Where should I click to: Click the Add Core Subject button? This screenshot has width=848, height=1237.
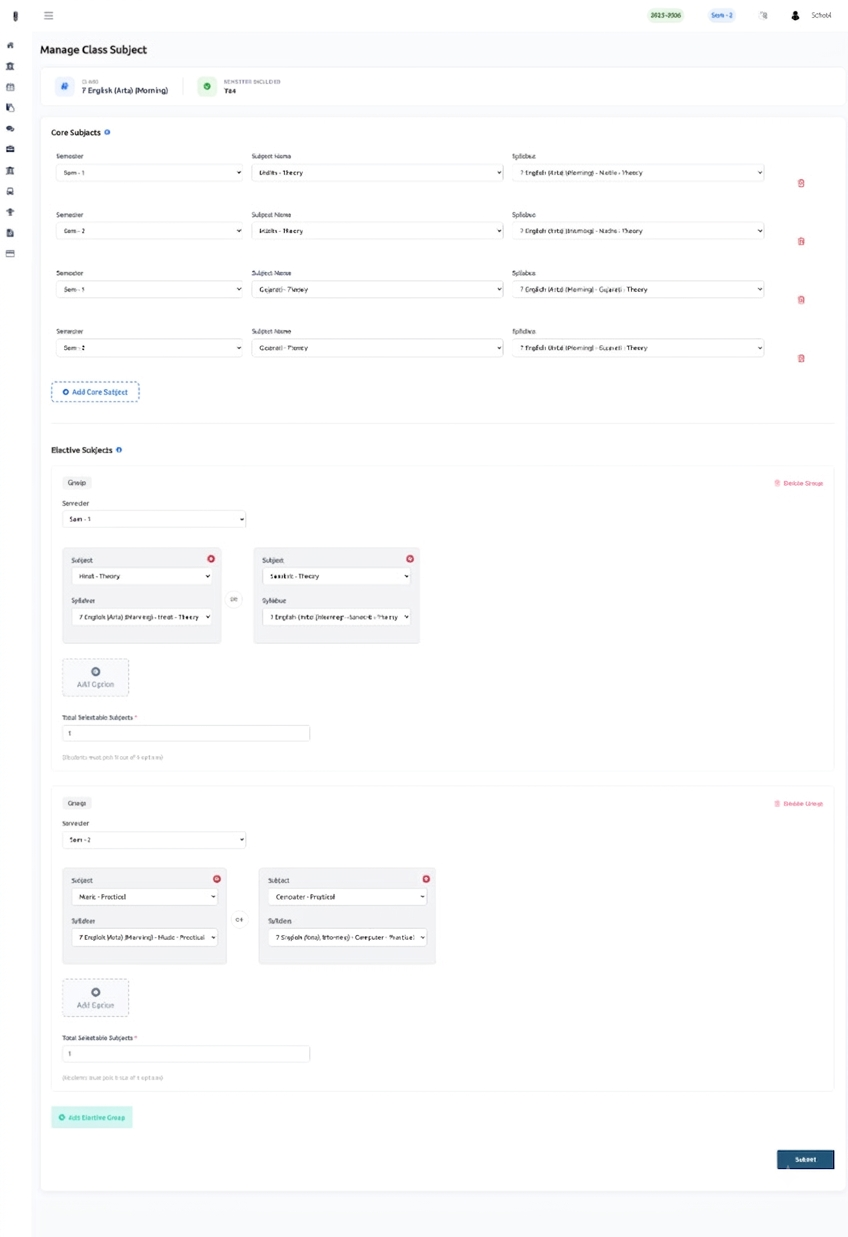pyautogui.click(x=95, y=392)
